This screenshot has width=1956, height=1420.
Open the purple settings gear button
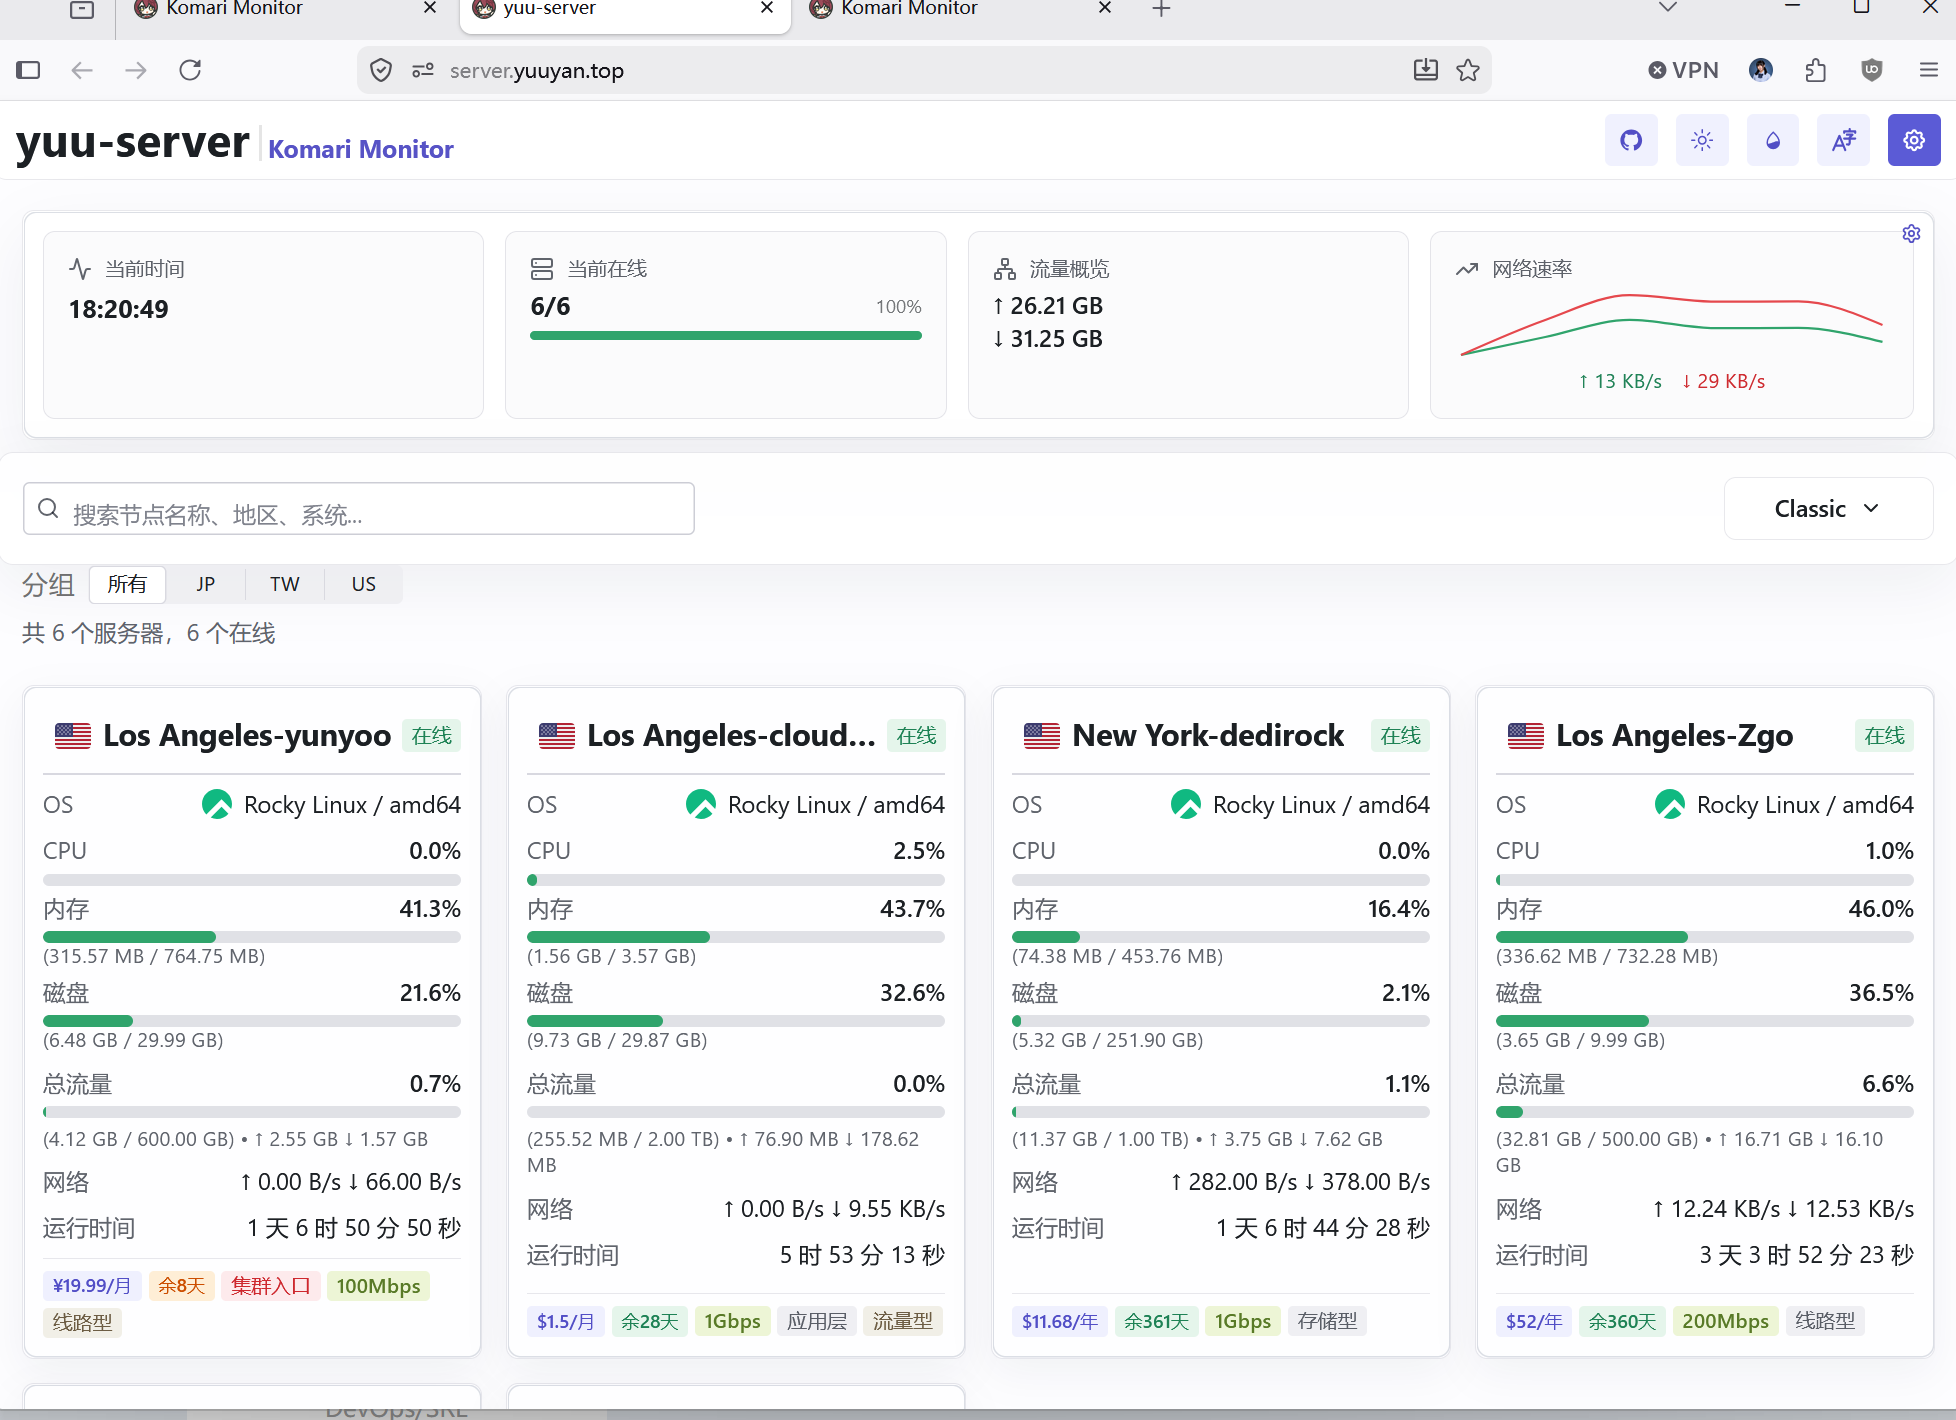(x=1914, y=140)
